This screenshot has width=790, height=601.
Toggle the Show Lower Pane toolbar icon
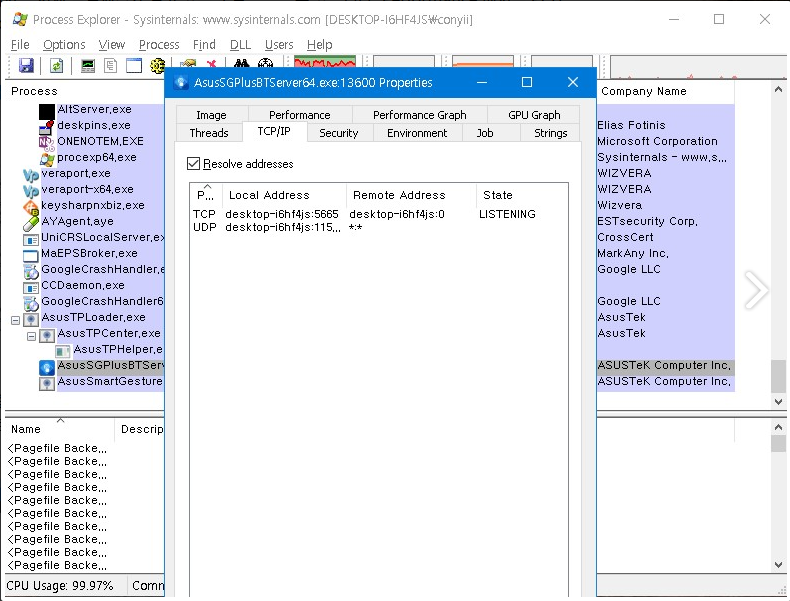click(x=134, y=66)
